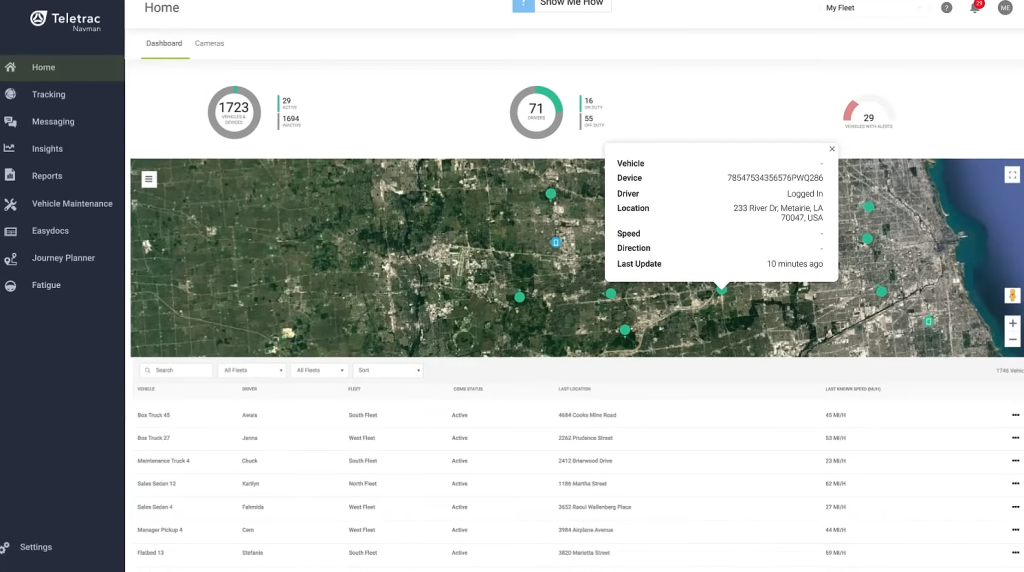Open the Vehicle Maintenance wrench icon
Image resolution: width=1024 pixels, height=572 pixels.
tap(11, 204)
